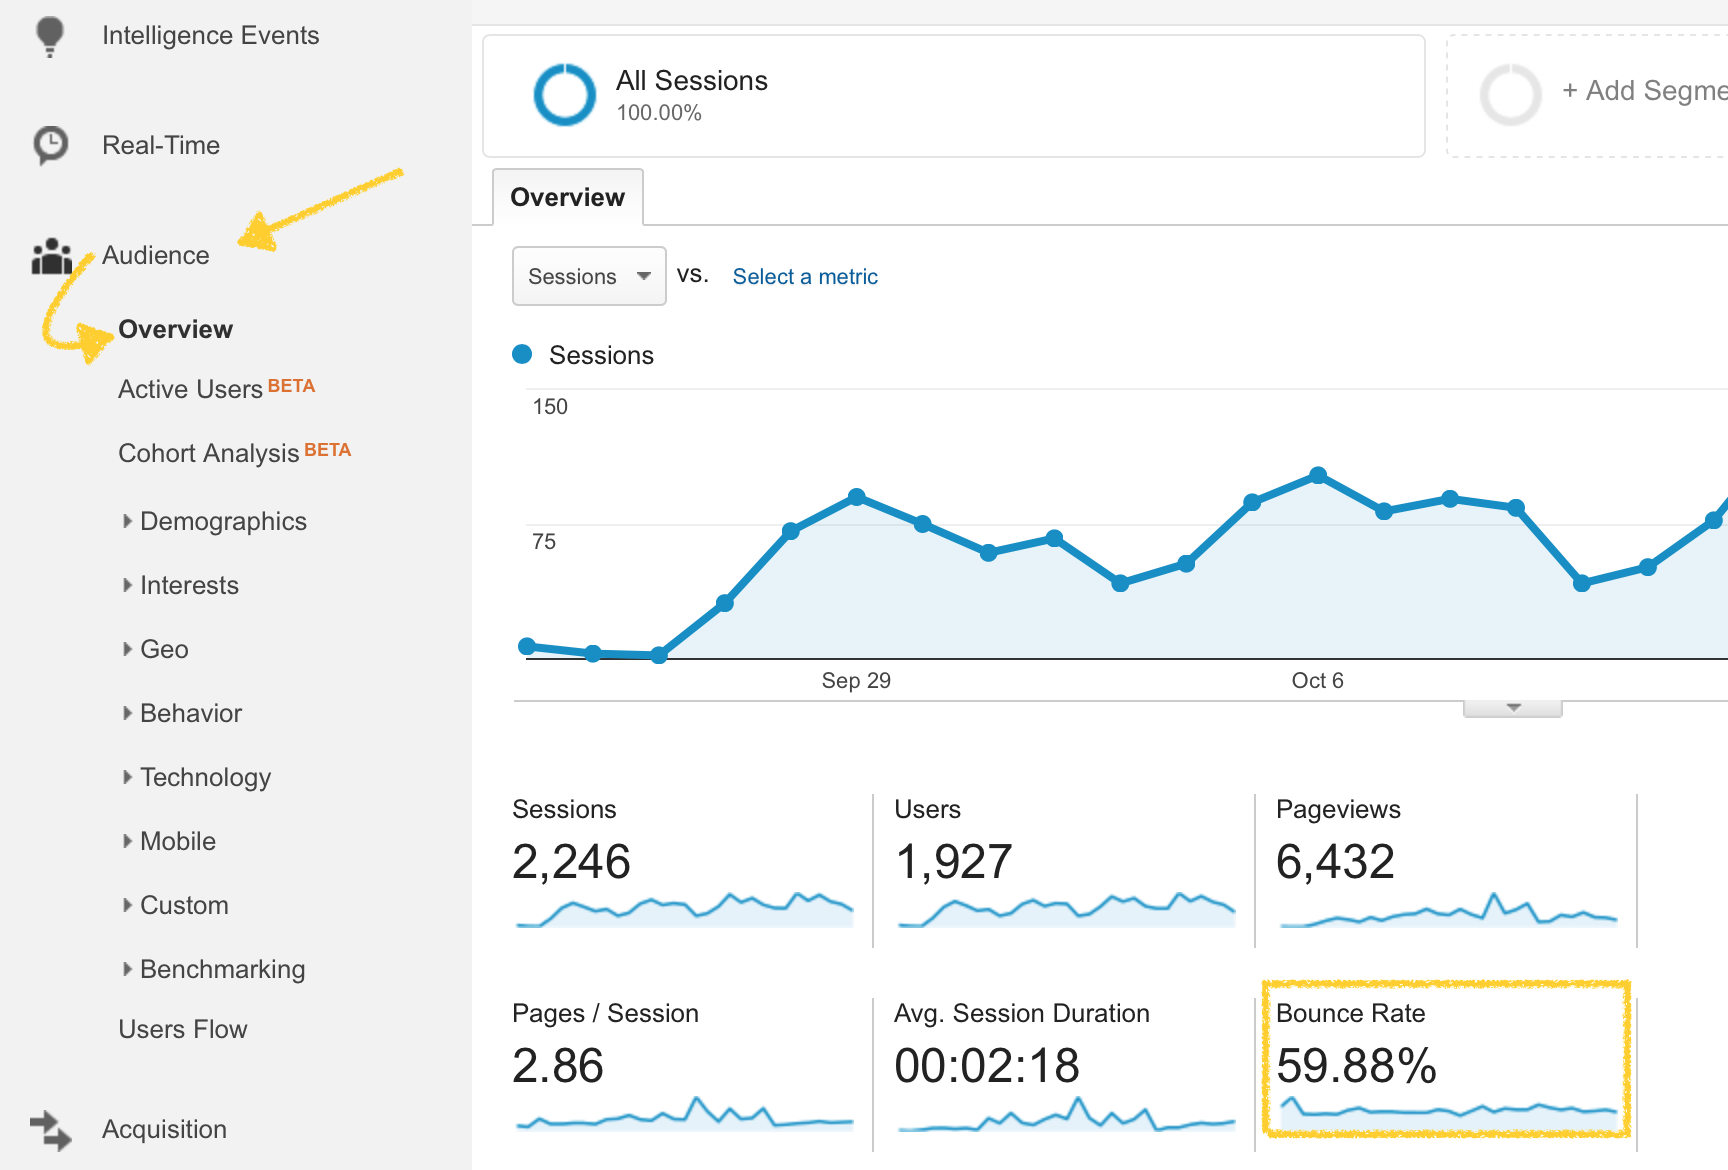Image resolution: width=1728 pixels, height=1170 pixels.
Task: Click the Sessions blue legend dot
Action: [x=522, y=354]
